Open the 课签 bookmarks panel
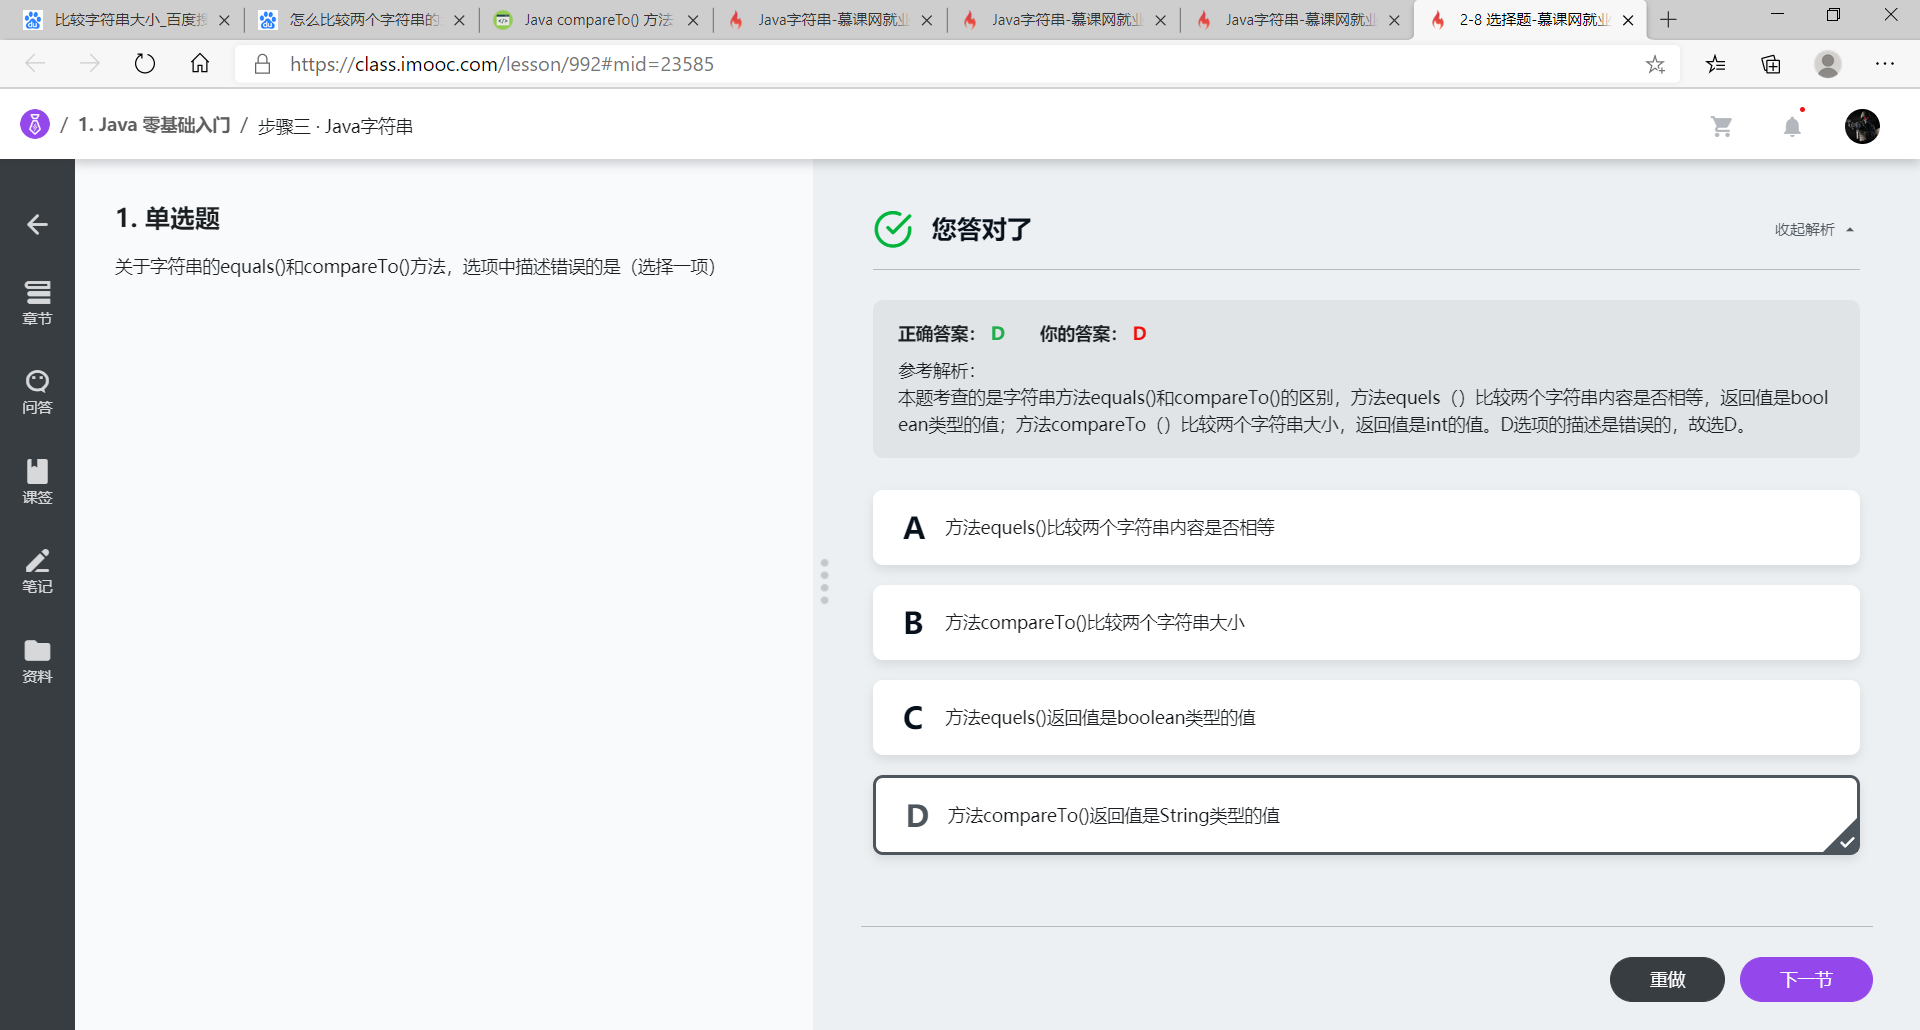 37,482
